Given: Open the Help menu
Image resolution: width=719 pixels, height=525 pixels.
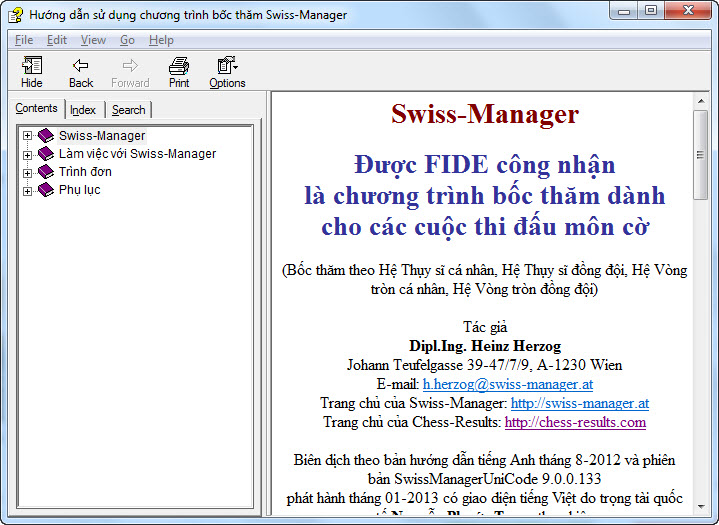Looking at the screenshot, I should 161,40.
